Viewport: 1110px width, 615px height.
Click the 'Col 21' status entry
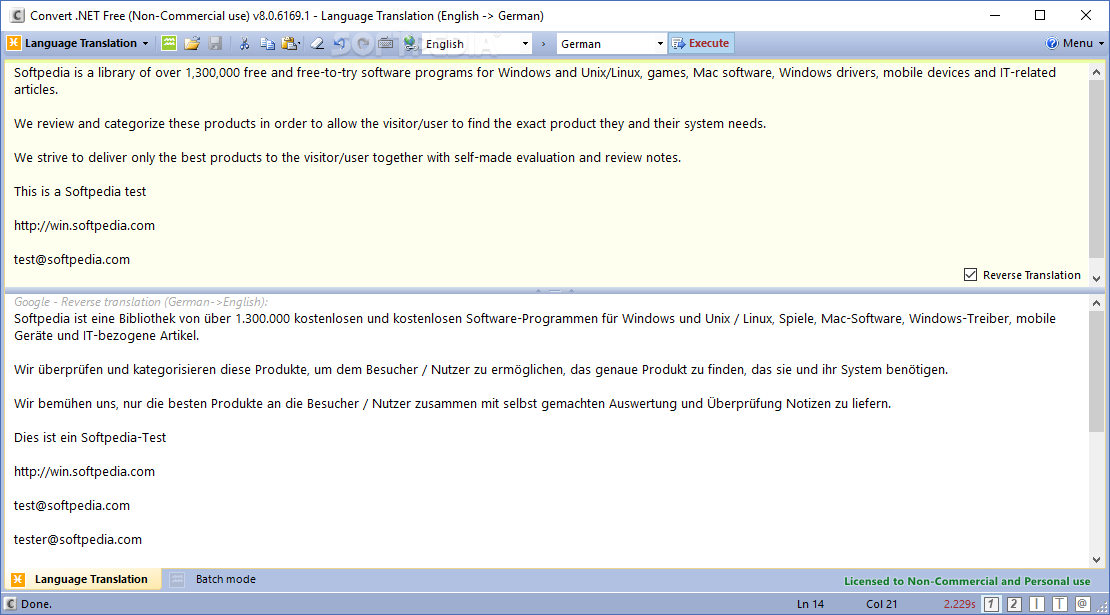[x=881, y=604]
